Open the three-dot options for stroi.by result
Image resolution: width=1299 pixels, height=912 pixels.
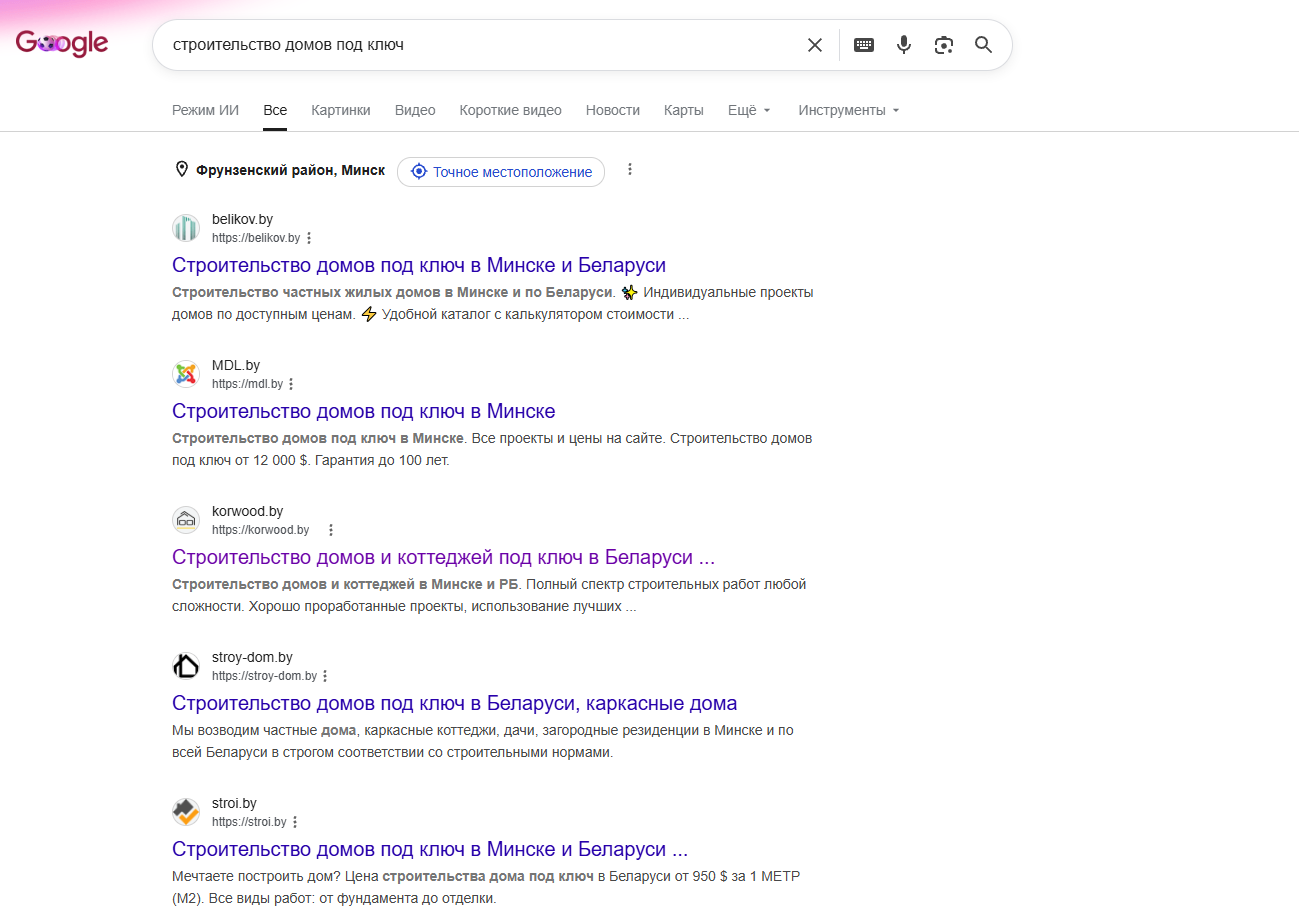295,822
